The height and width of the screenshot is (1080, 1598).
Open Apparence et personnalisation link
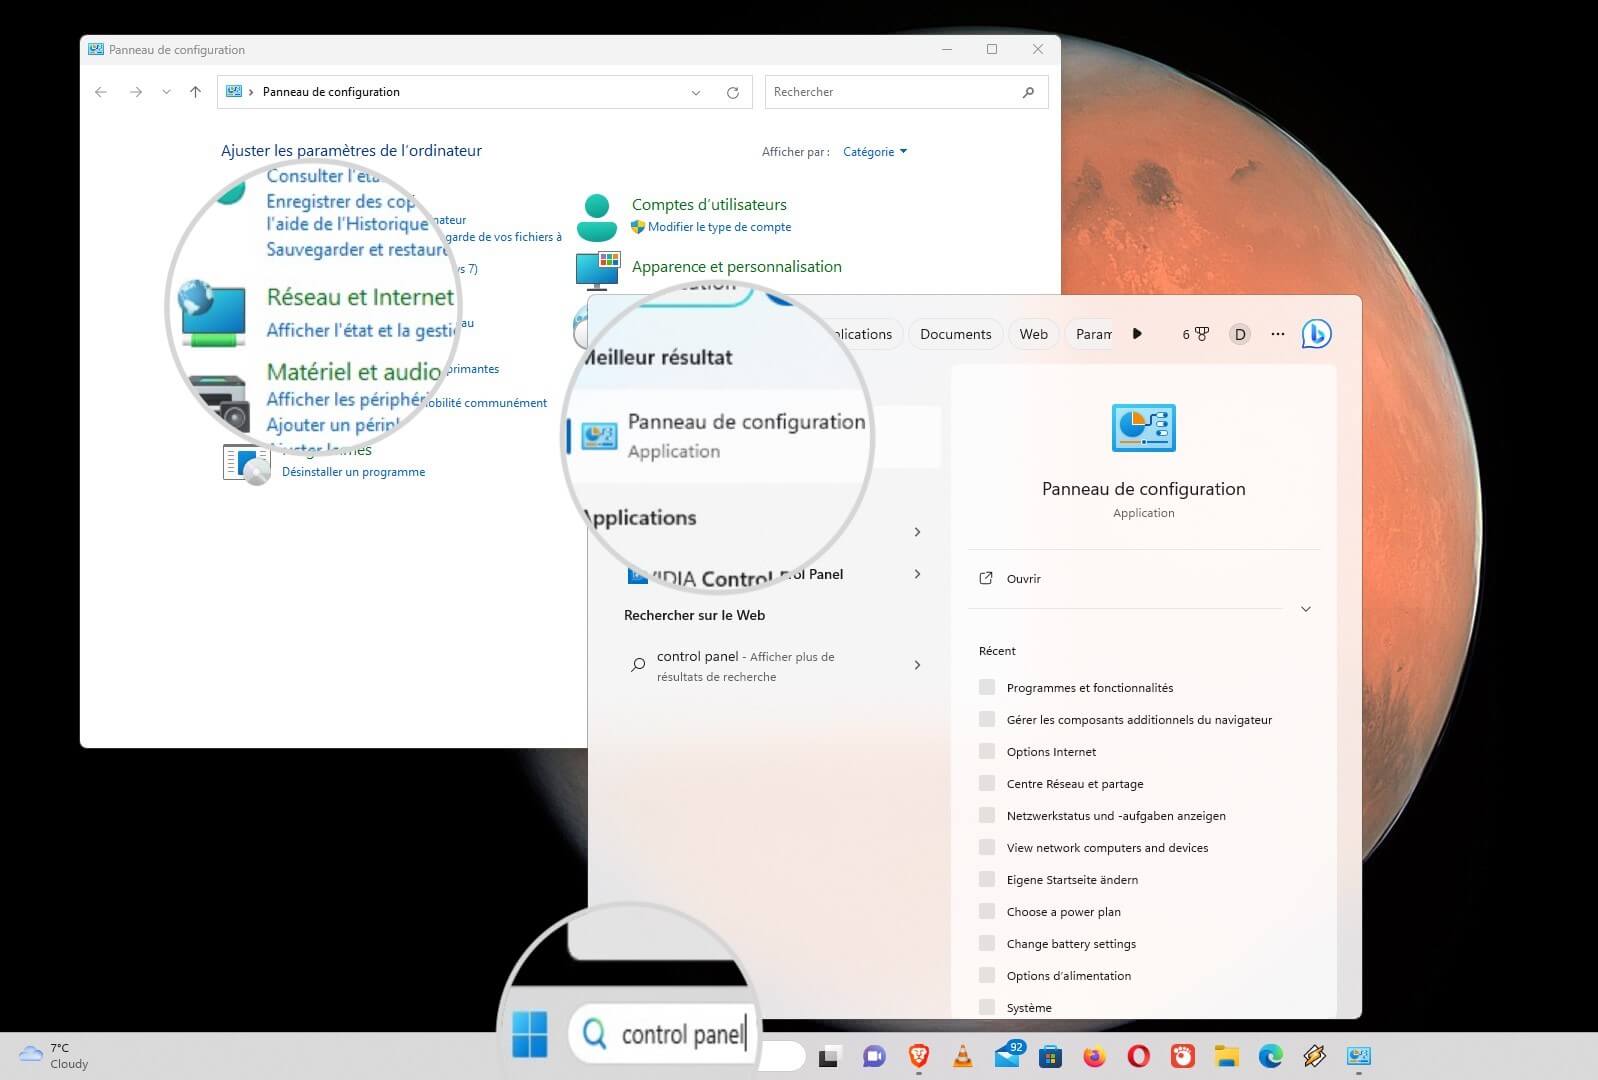point(737,267)
